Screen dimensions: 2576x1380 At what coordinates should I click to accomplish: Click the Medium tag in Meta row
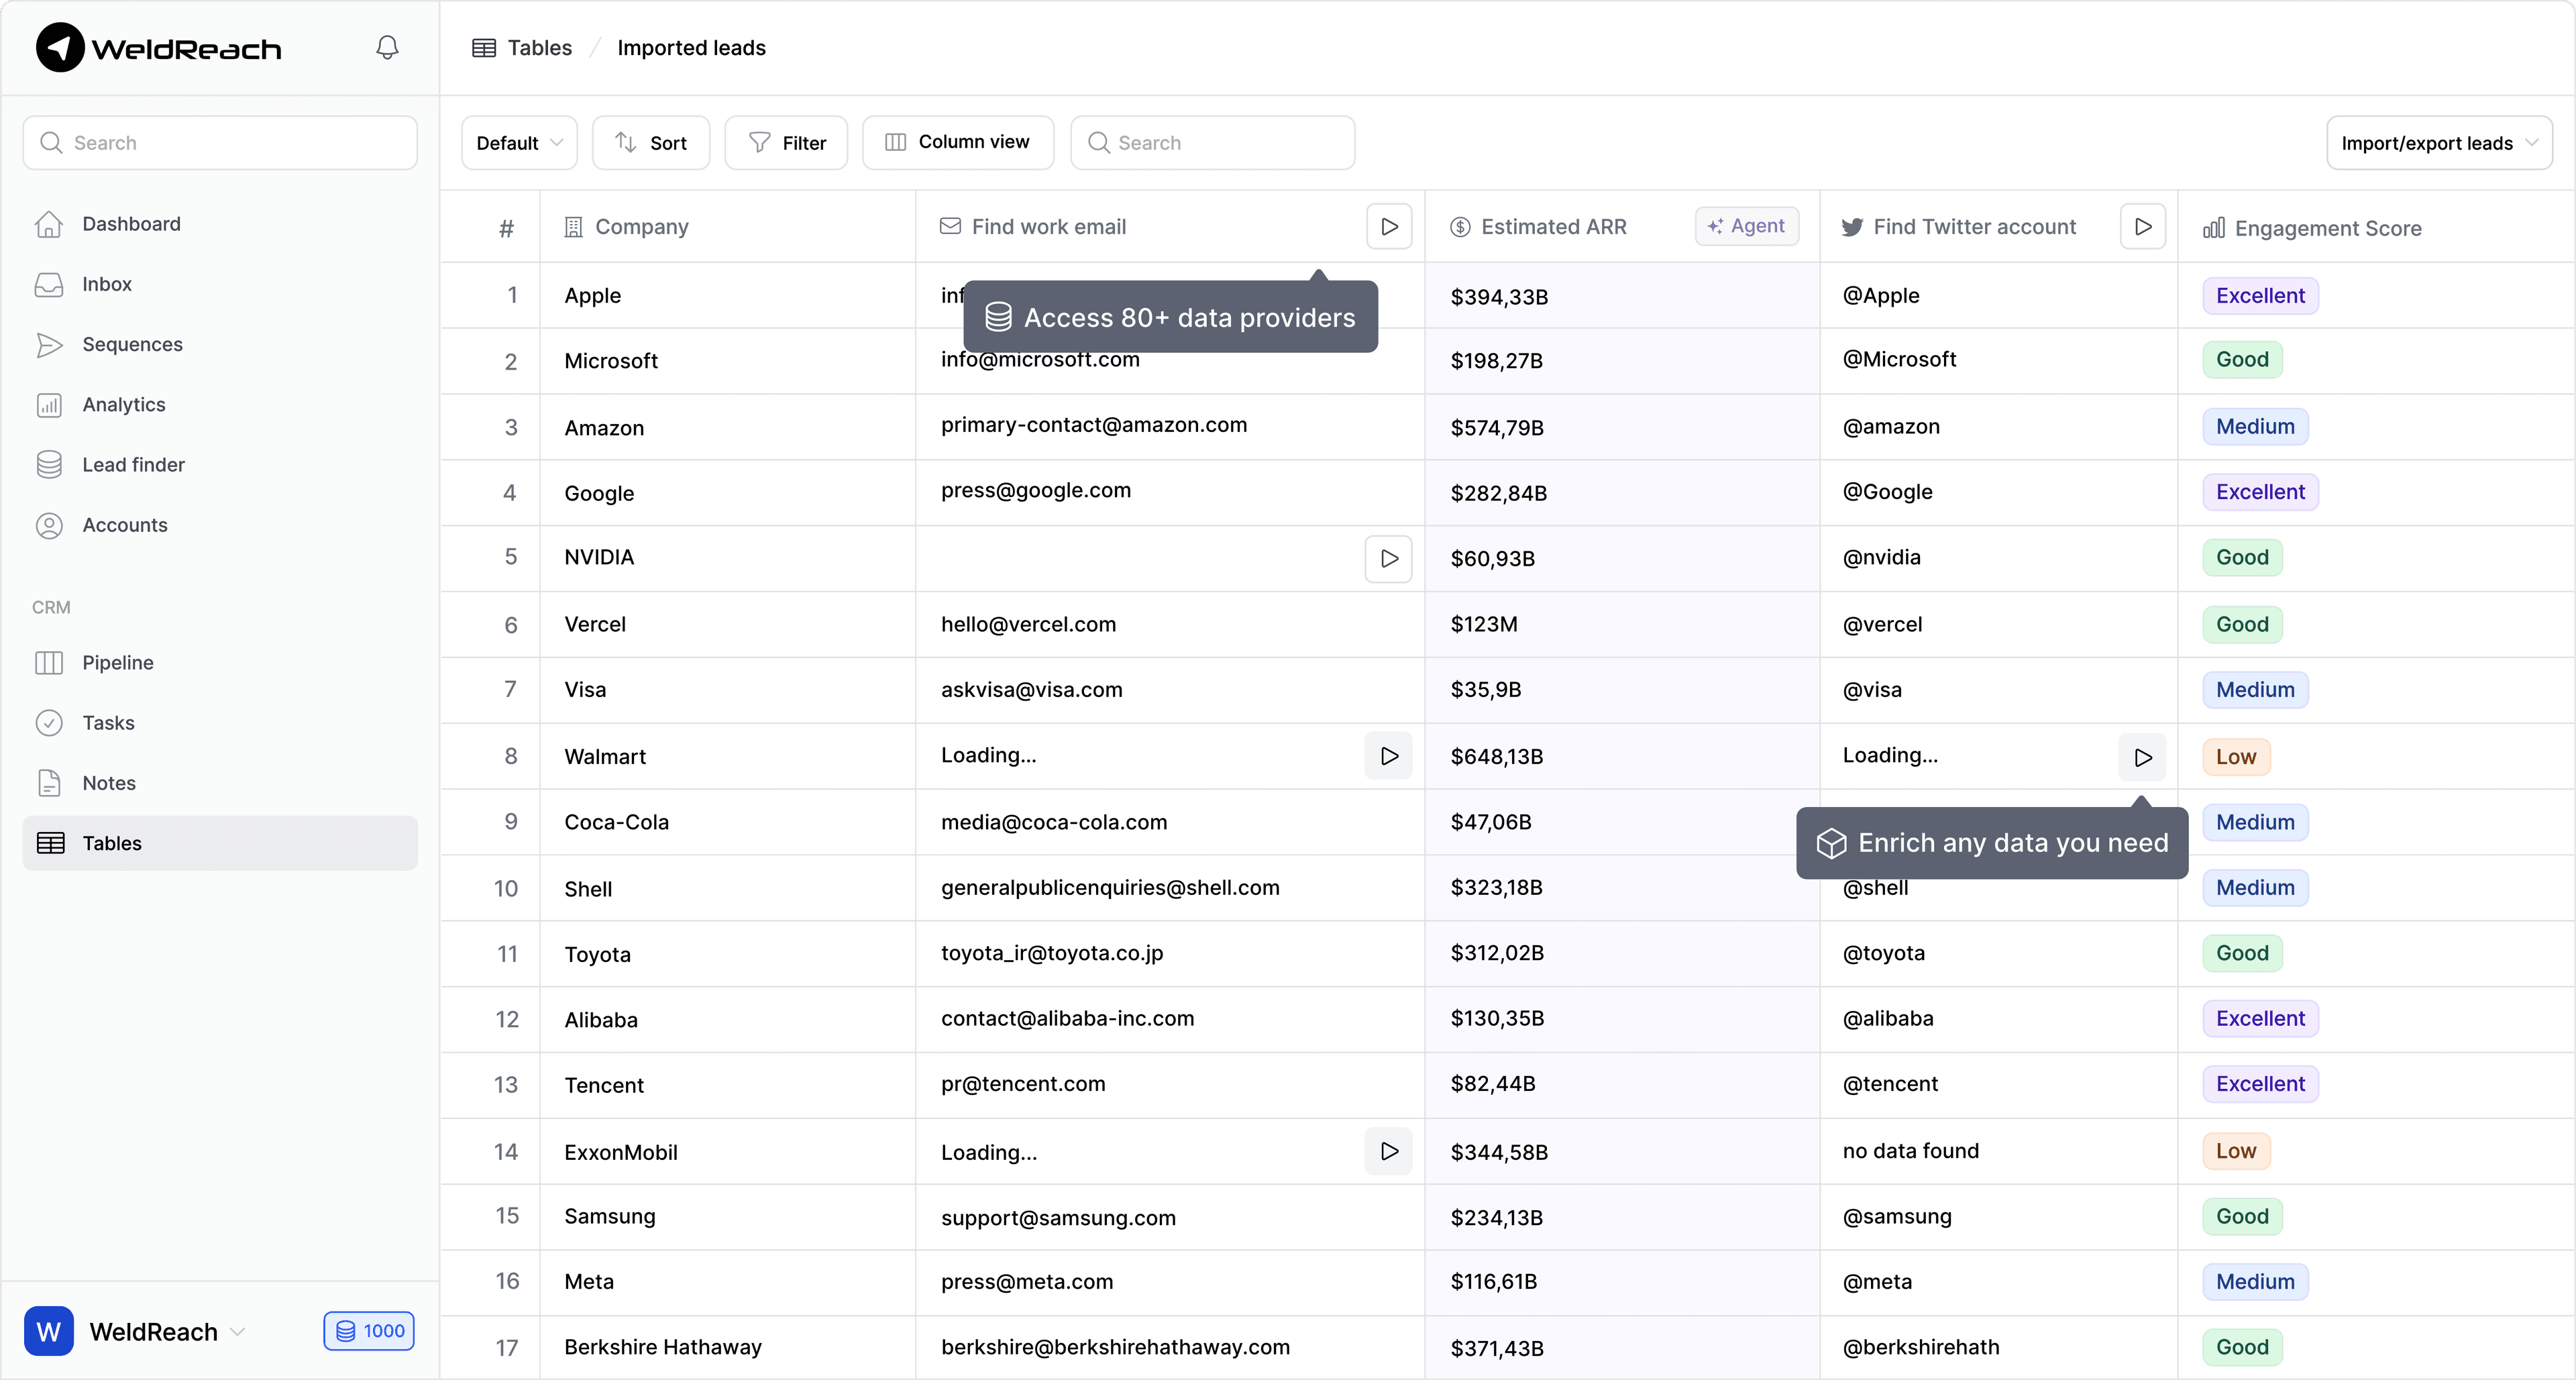click(2255, 1282)
